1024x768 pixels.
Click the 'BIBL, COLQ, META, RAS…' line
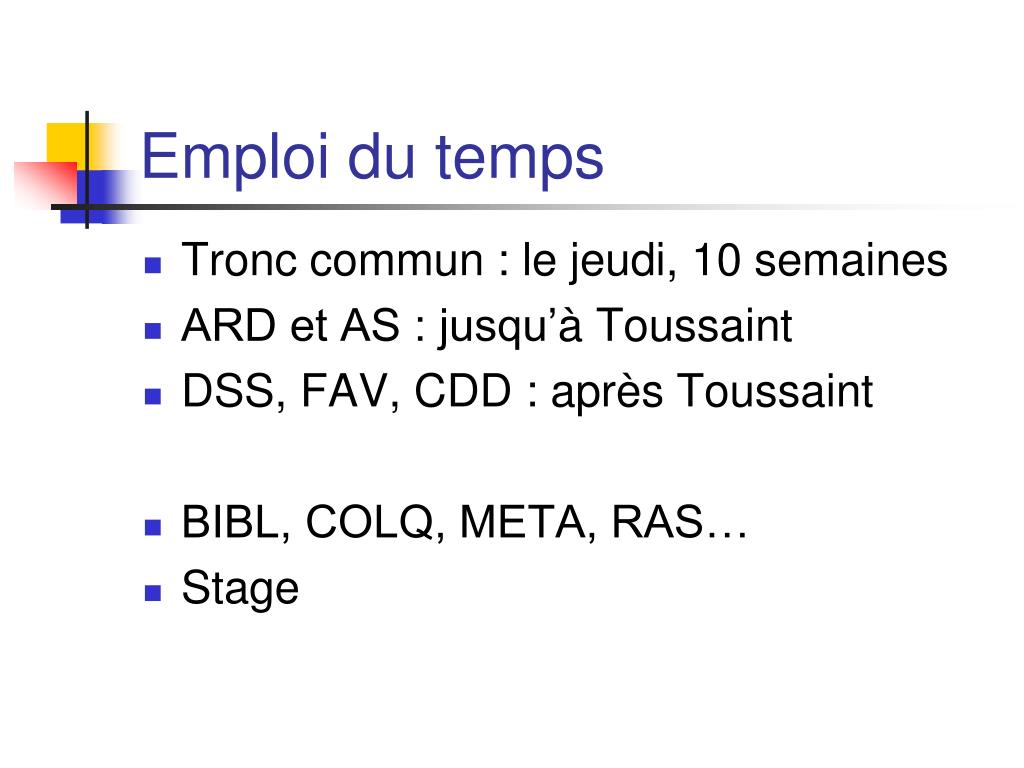(464, 522)
